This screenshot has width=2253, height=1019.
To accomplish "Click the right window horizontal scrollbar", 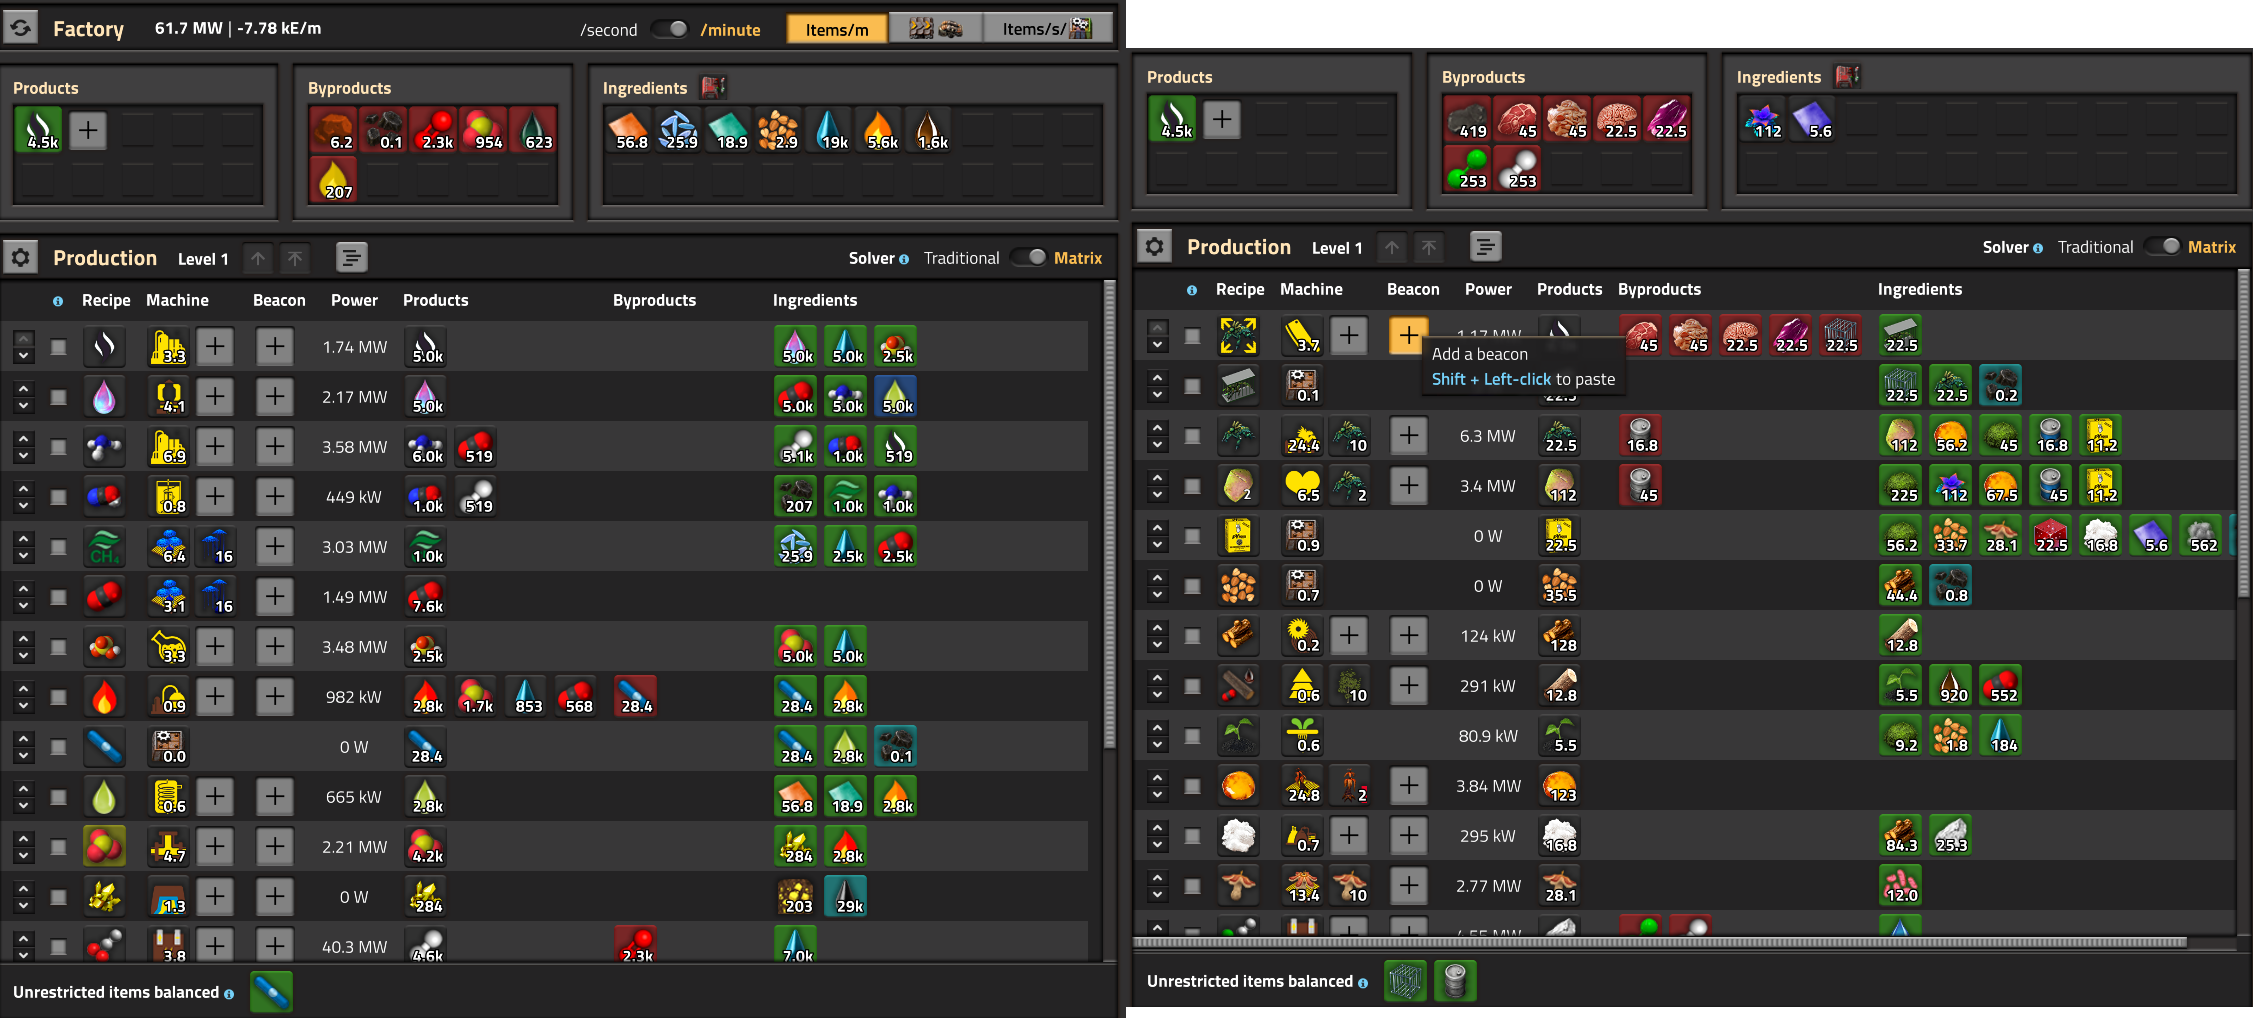I will click(1660, 942).
